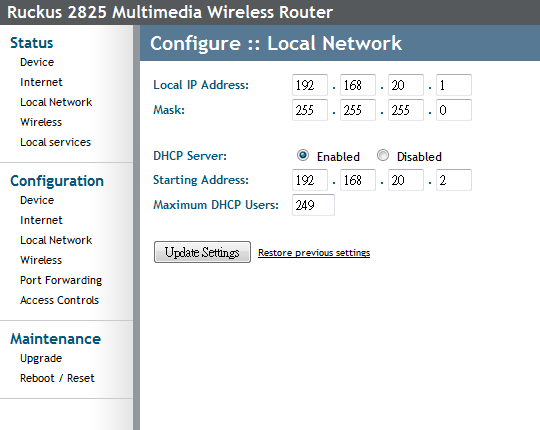Focus the third octet of the Mask
Screen dimensions: 540x430
point(406,110)
